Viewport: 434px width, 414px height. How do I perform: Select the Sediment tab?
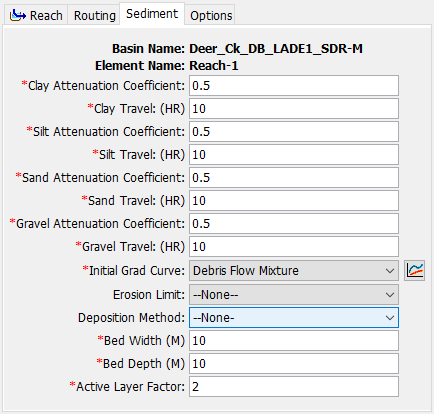coord(152,14)
